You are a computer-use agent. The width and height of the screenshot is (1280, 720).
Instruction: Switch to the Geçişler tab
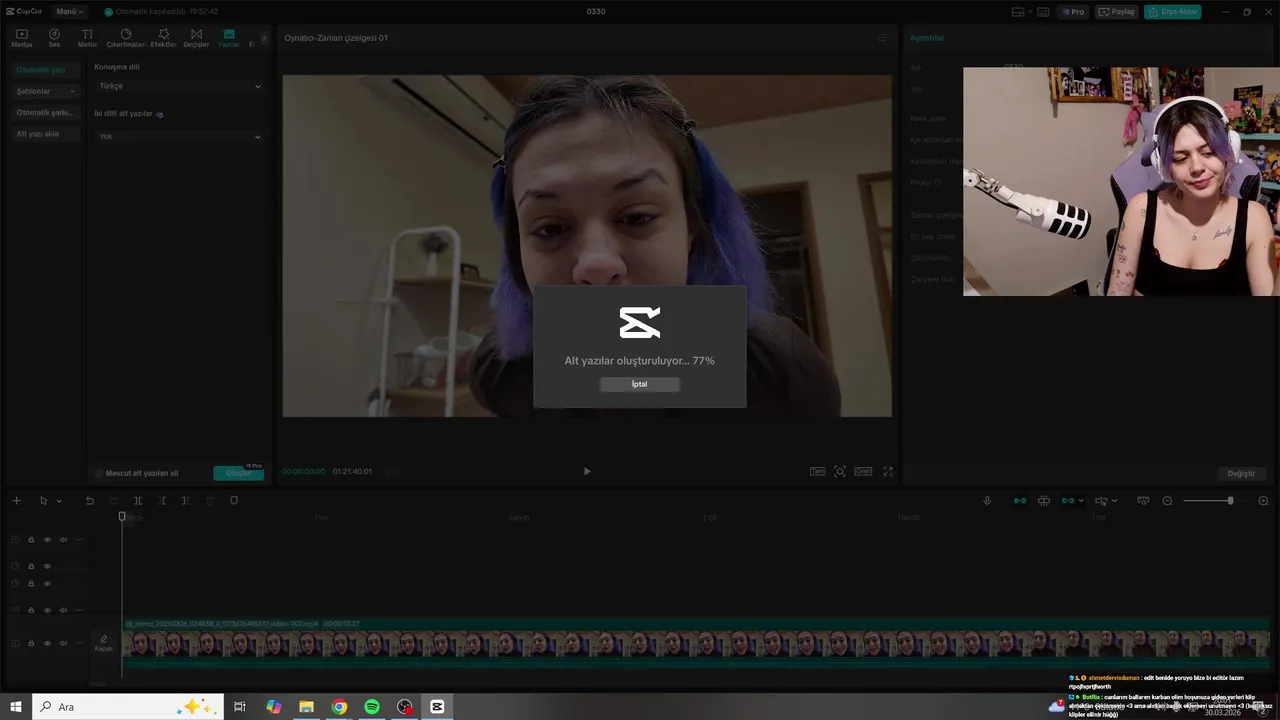click(x=196, y=38)
